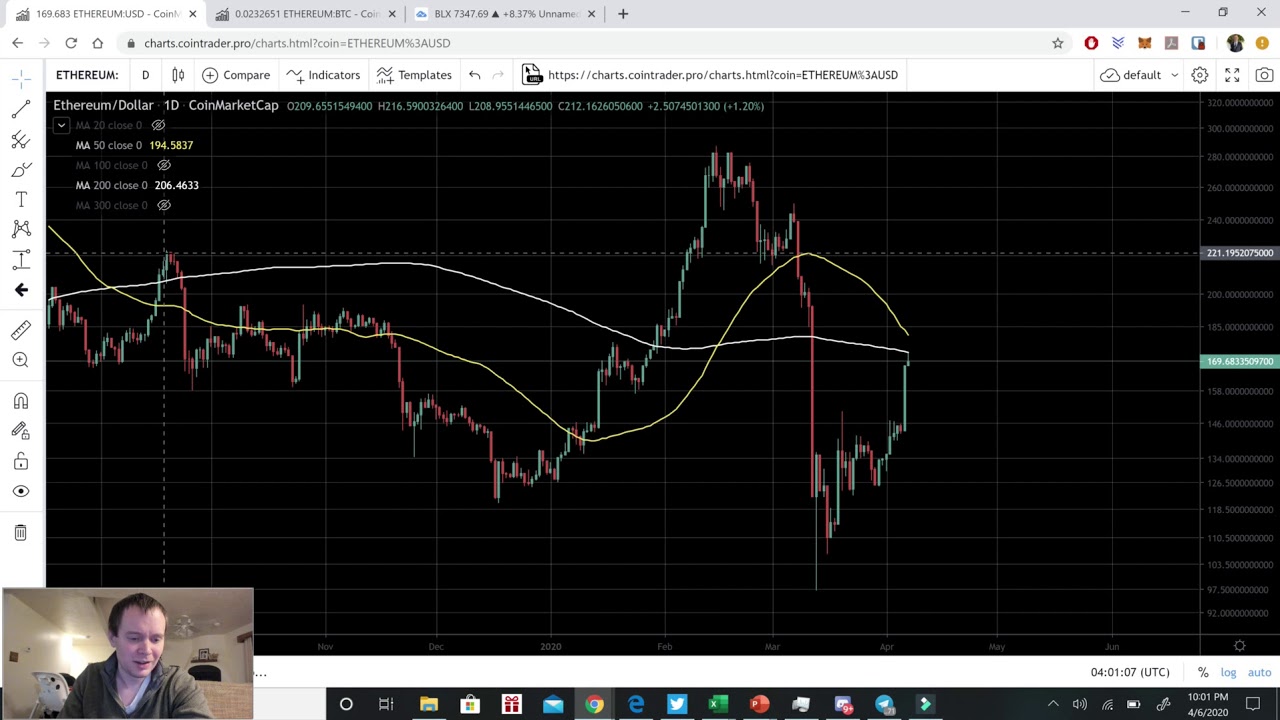Image resolution: width=1280 pixels, height=720 pixels.
Task: Show hidden system tray icons
Action: pyautogui.click(x=1053, y=705)
